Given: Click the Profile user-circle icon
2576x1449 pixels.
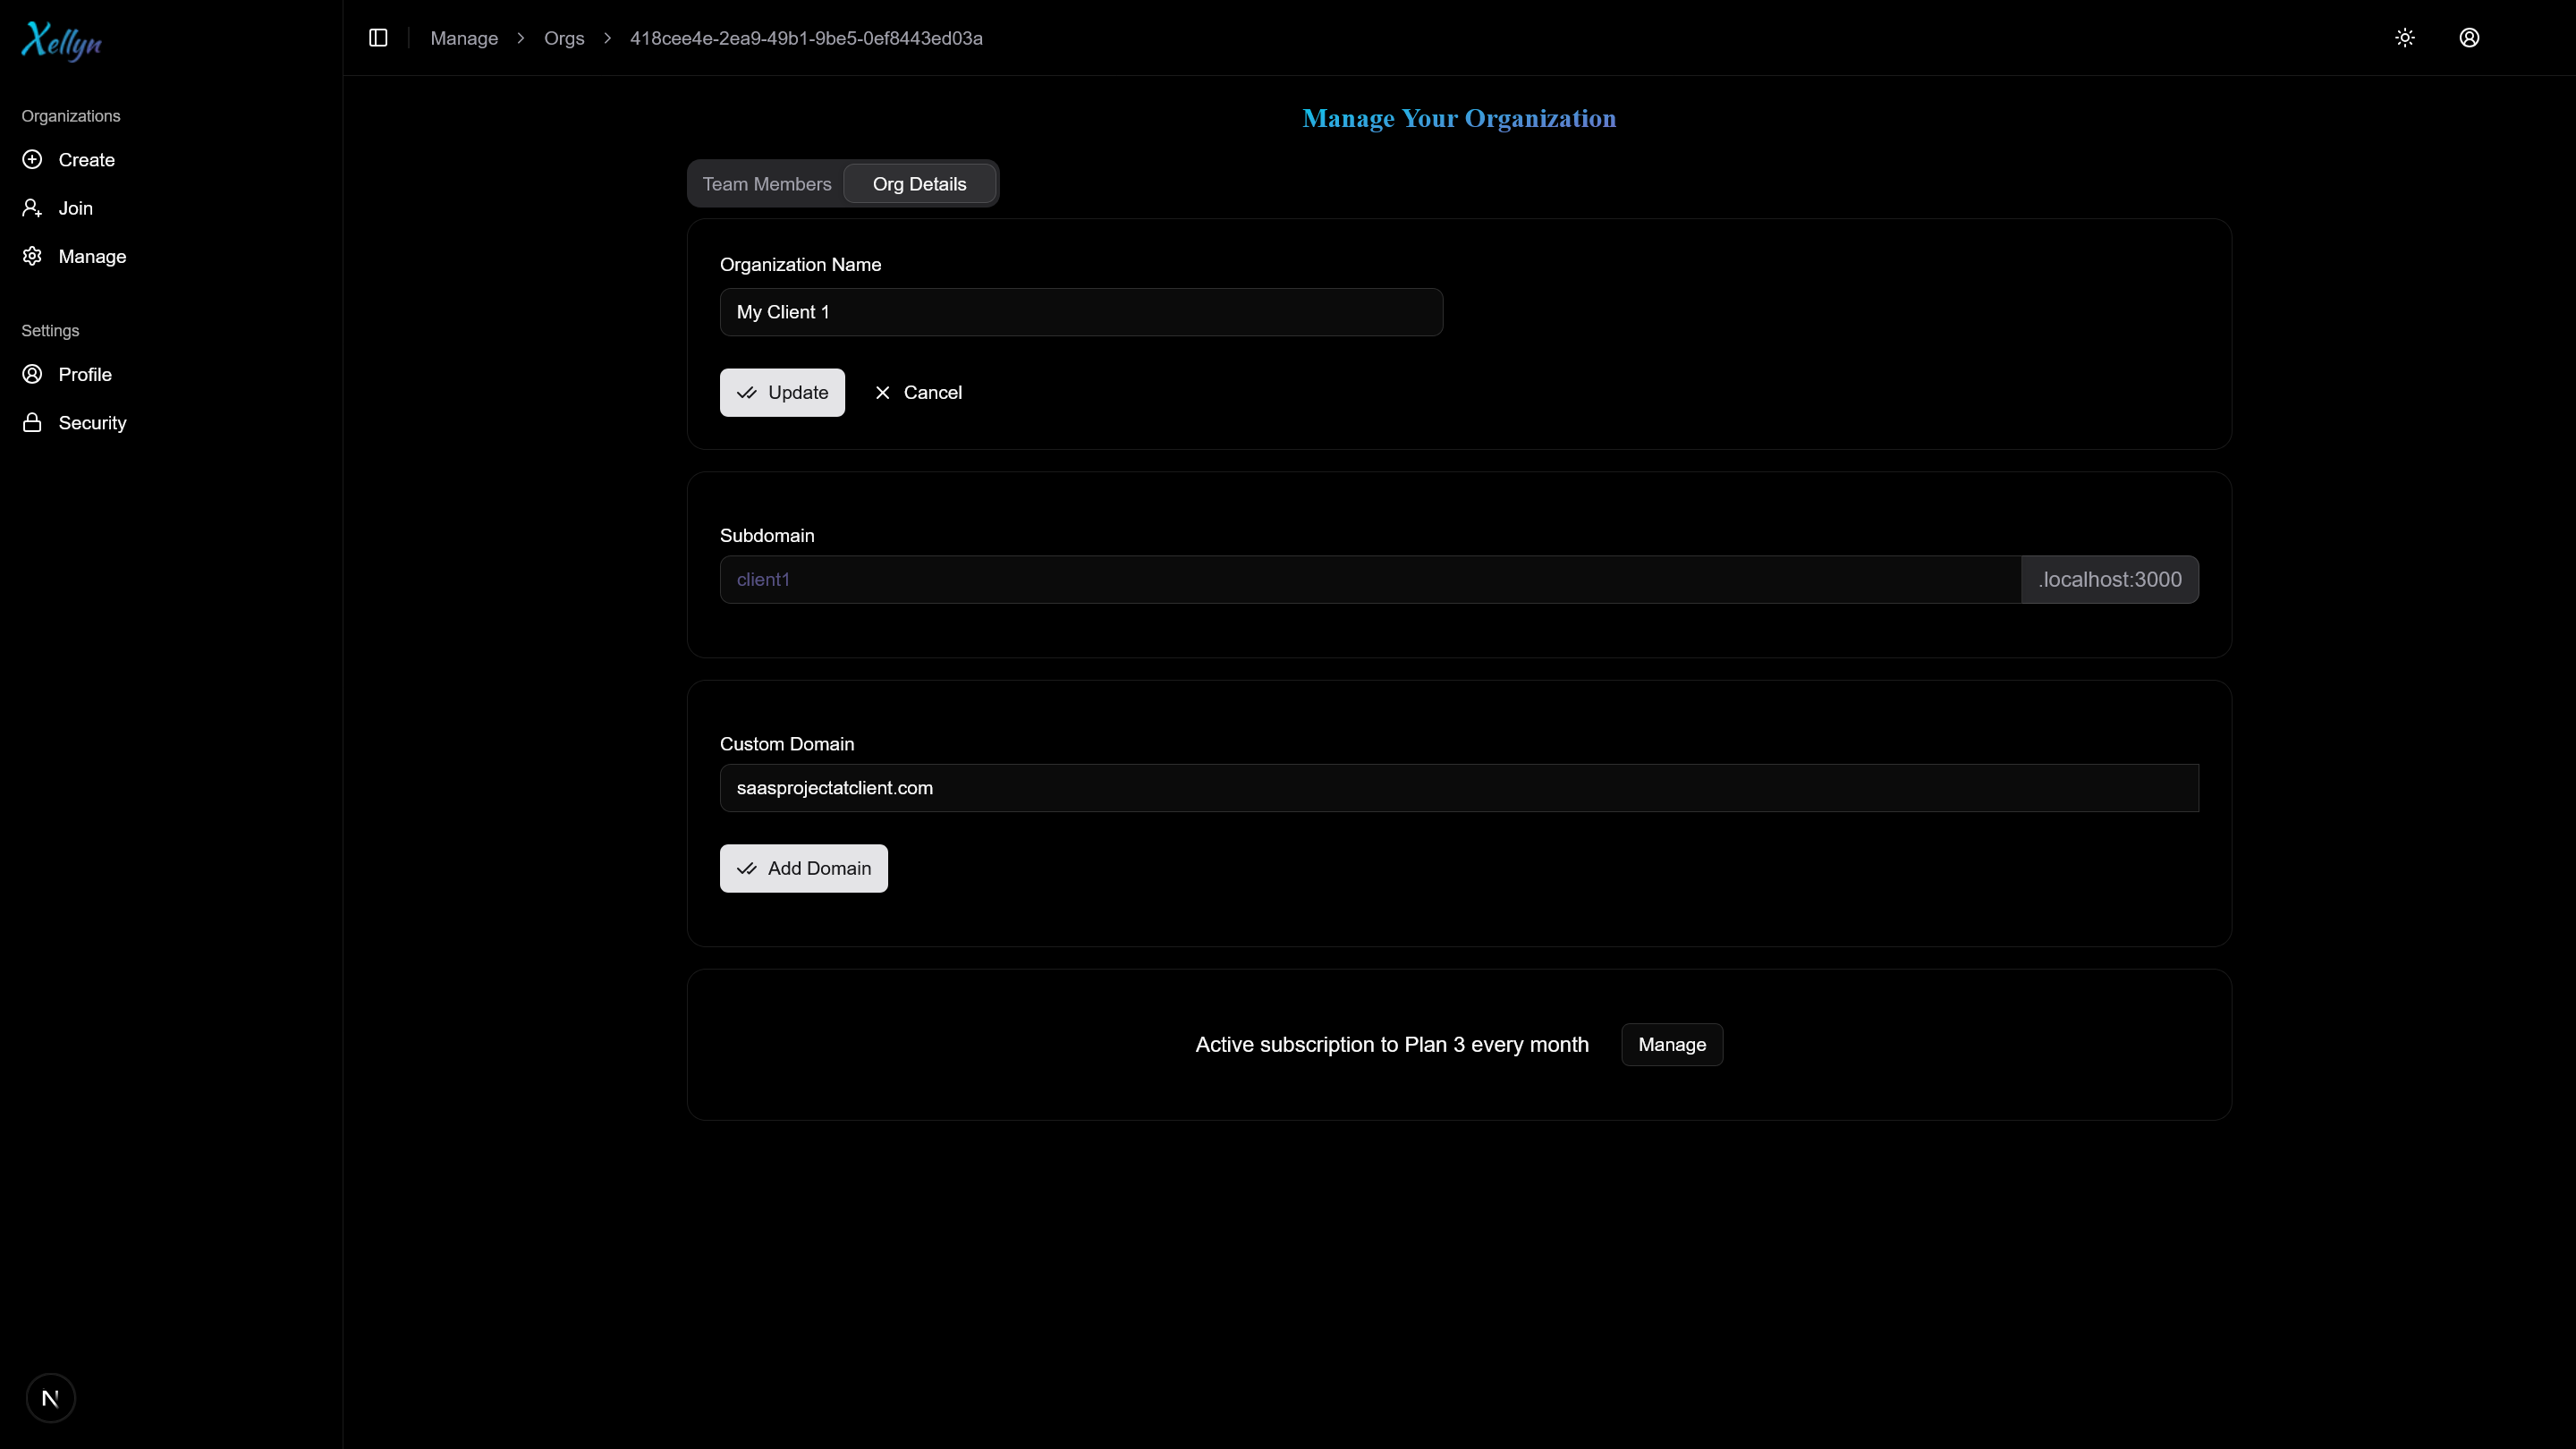Looking at the screenshot, I should pyautogui.click(x=32, y=374).
